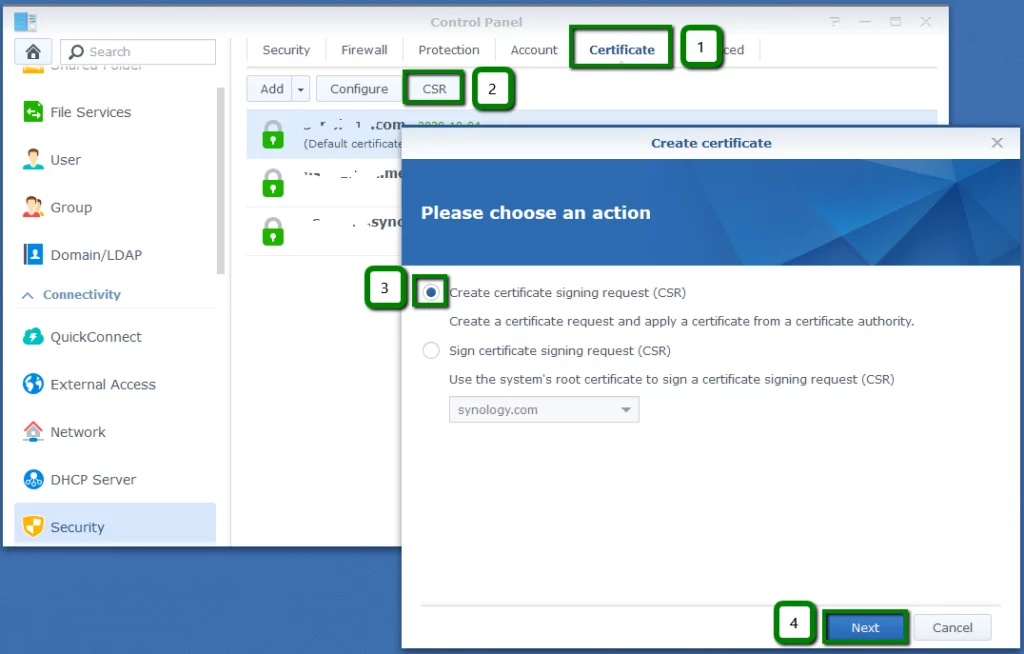
Task: Open the Add button dropdown arrow
Action: click(301, 89)
